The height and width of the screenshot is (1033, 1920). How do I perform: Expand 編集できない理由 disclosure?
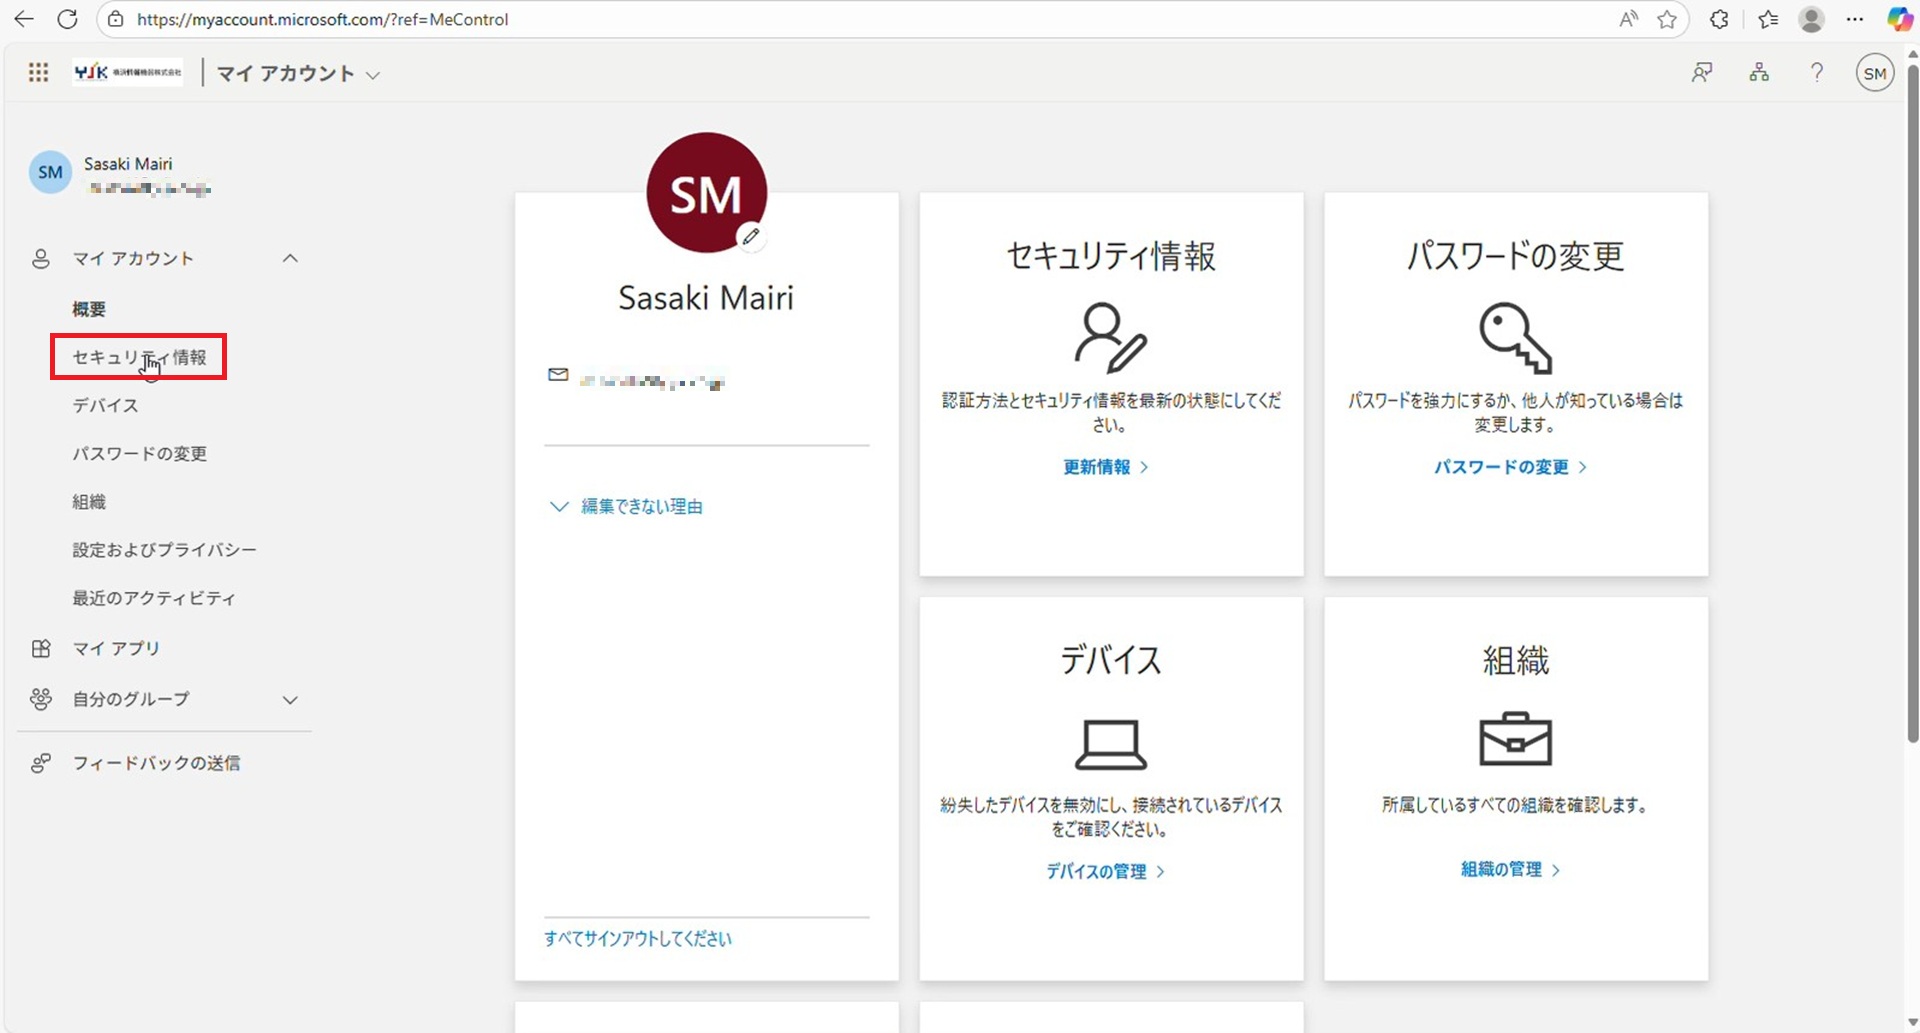(x=627, y=507)
